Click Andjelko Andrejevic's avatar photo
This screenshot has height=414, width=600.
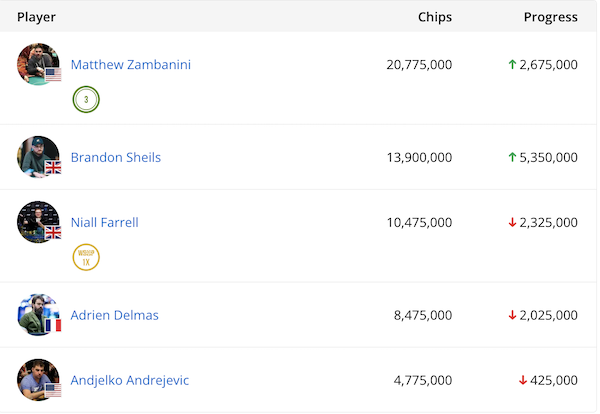39,380
